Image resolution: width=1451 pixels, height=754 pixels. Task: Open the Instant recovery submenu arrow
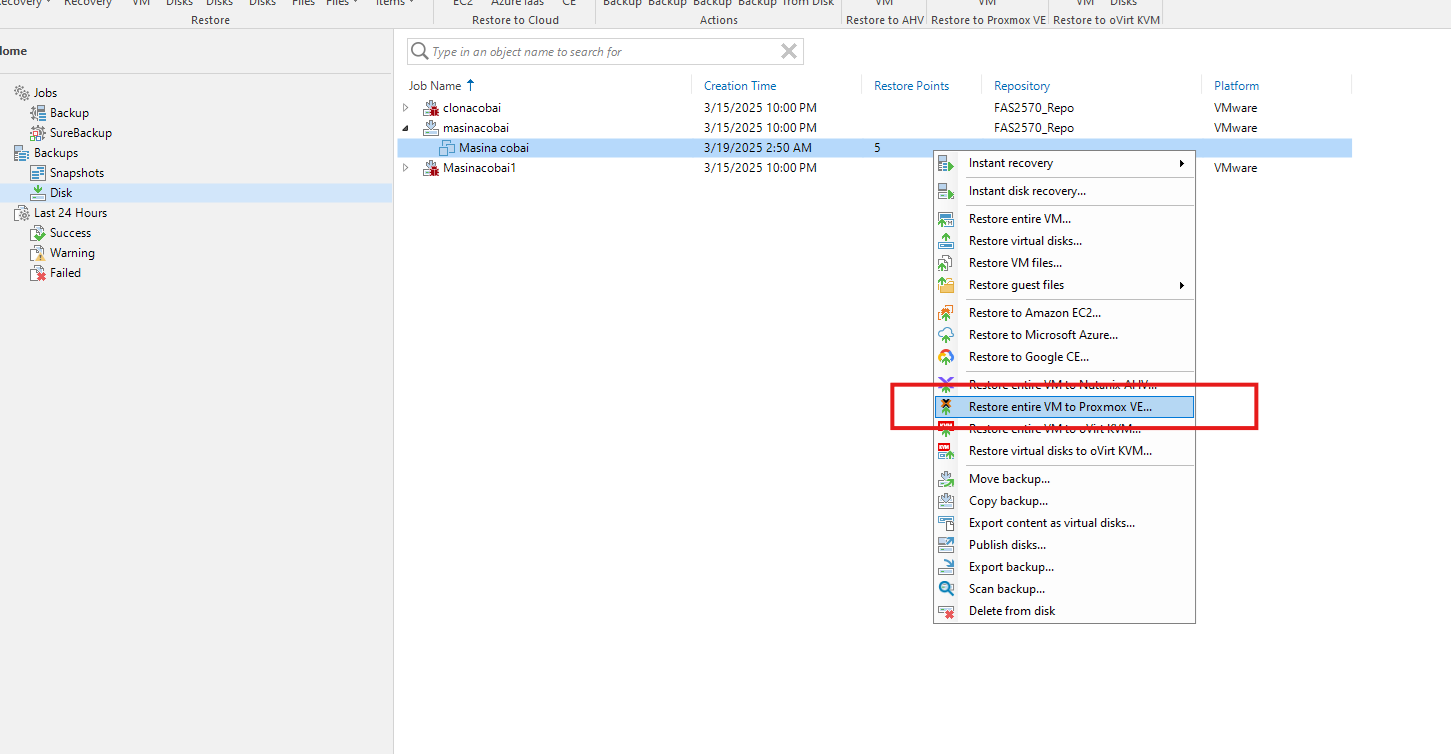click(1181, 163)
